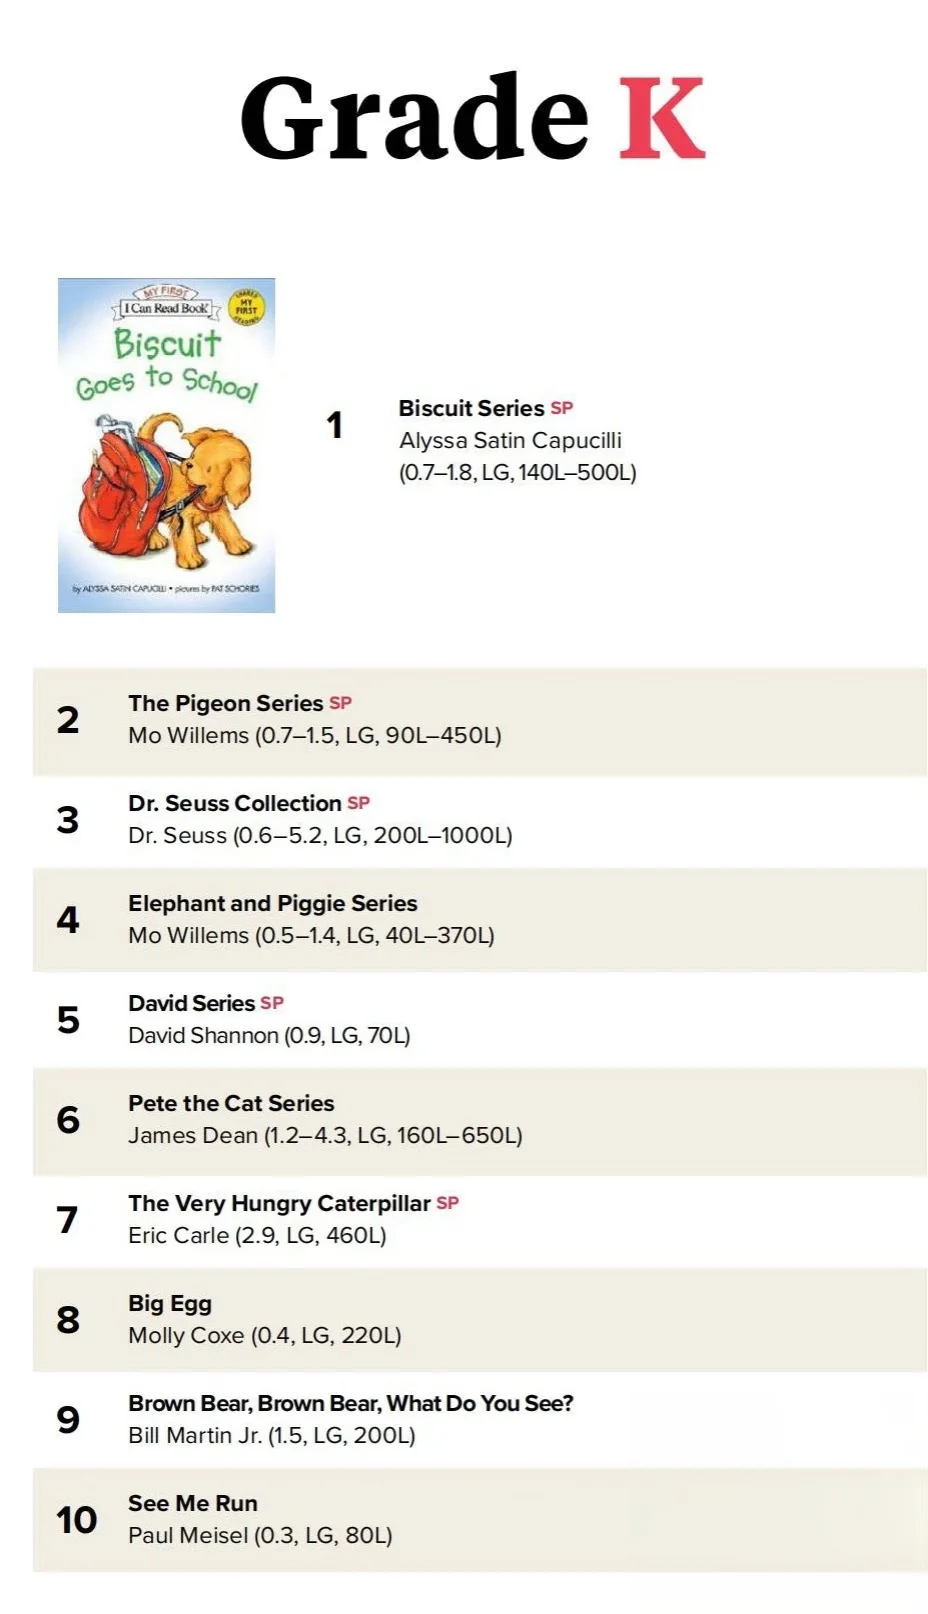
Task: Select the Biscuit Series title
Action: (471, 408)
